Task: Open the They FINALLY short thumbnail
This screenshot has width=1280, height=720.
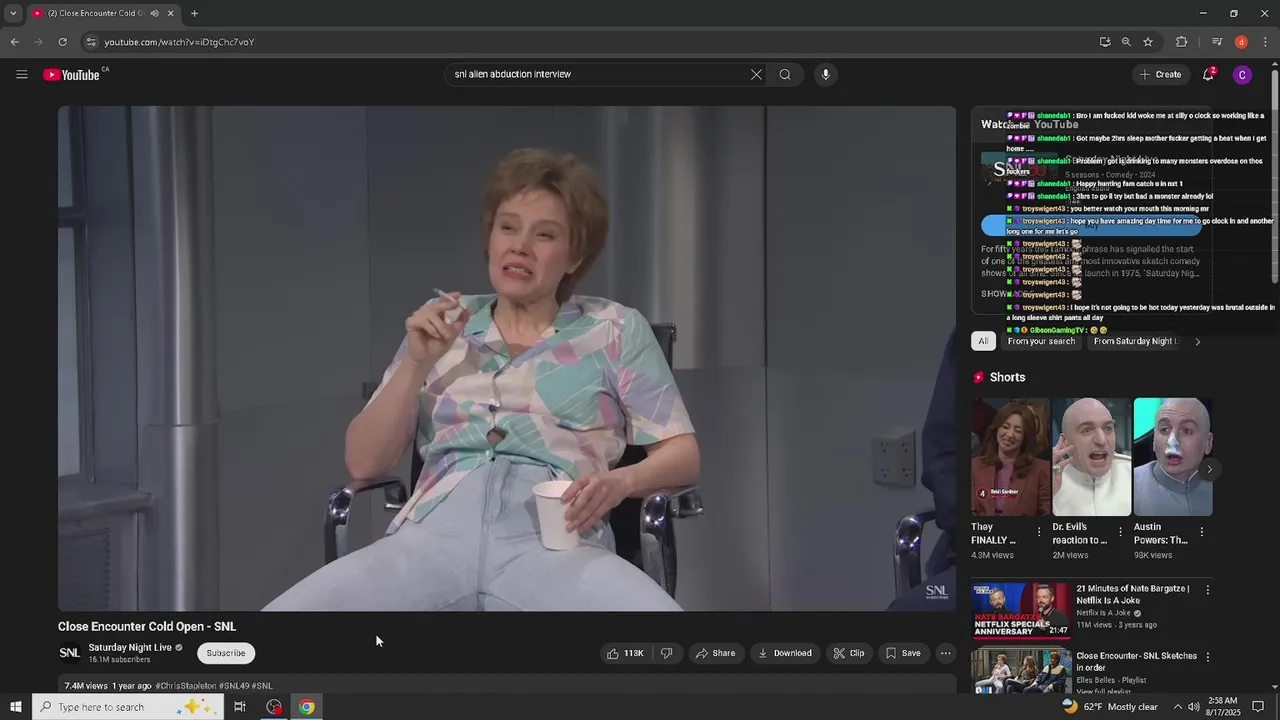Action: (x=1010, y=457)
